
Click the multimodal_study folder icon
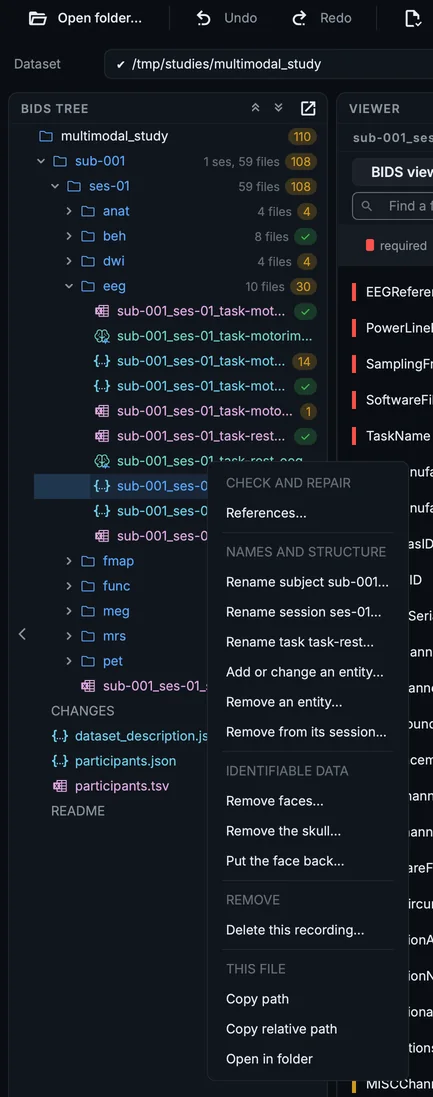46,136
